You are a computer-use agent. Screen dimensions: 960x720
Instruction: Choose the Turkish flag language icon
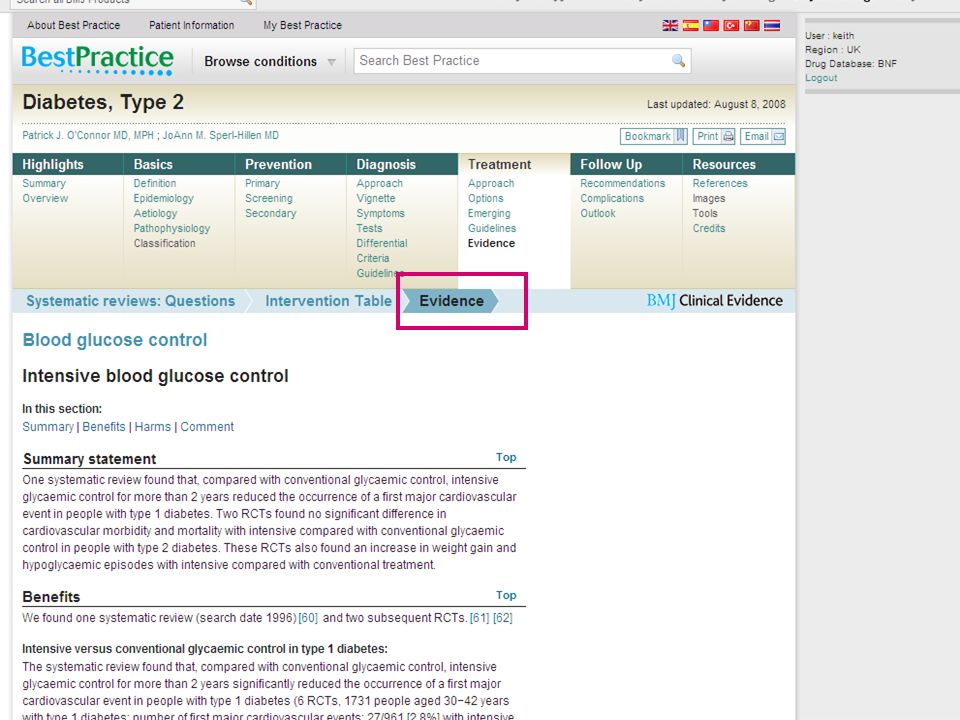point(731,25)
